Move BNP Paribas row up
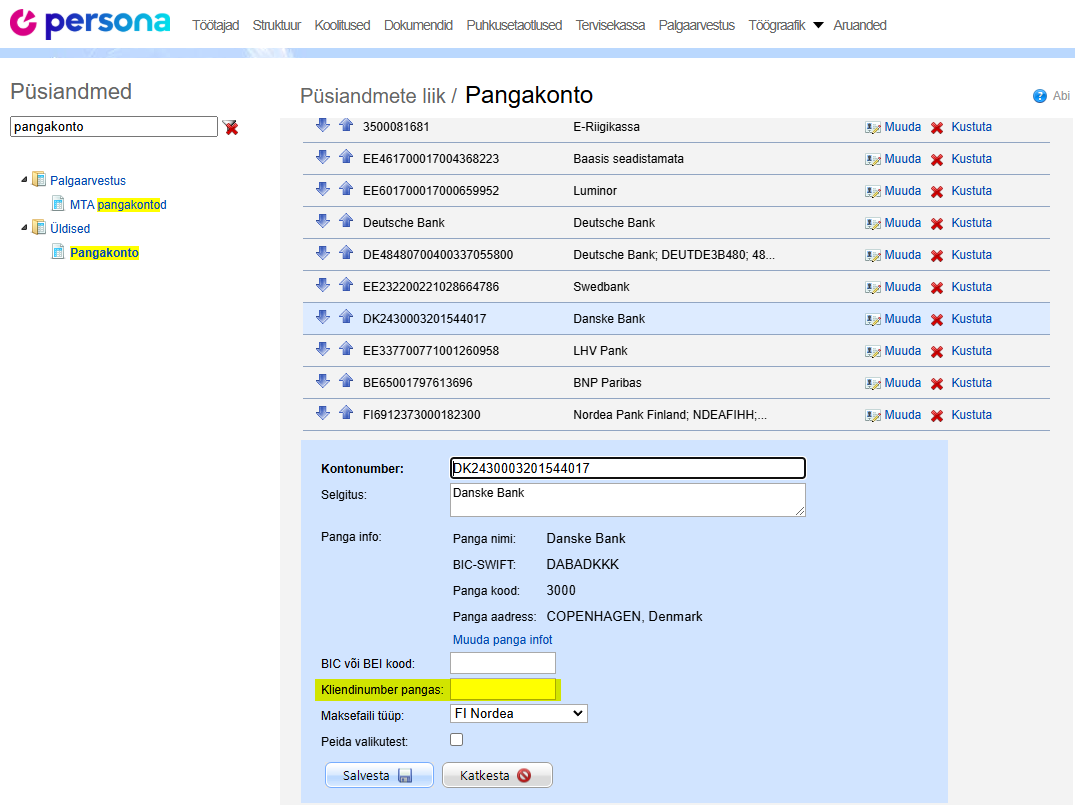This screenshot has width=1075, height=805. click(346, 381)
